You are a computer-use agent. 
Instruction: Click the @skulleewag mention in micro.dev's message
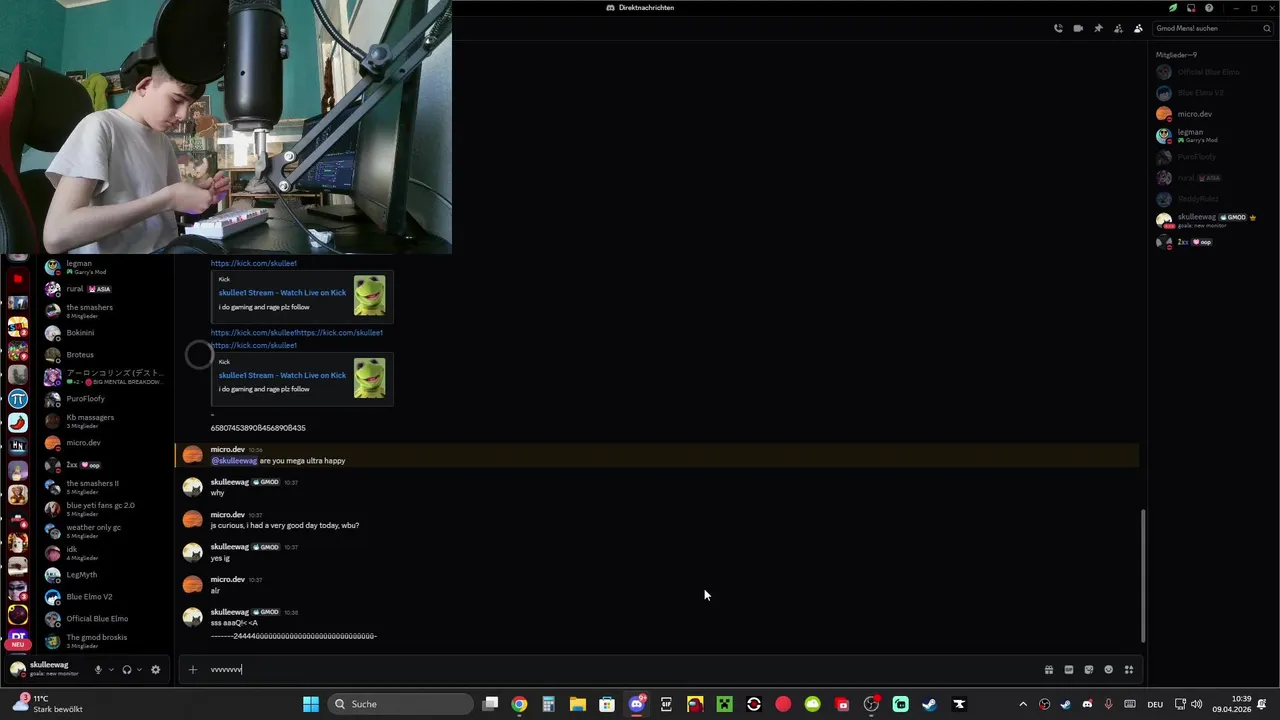[x=234, y=461]
